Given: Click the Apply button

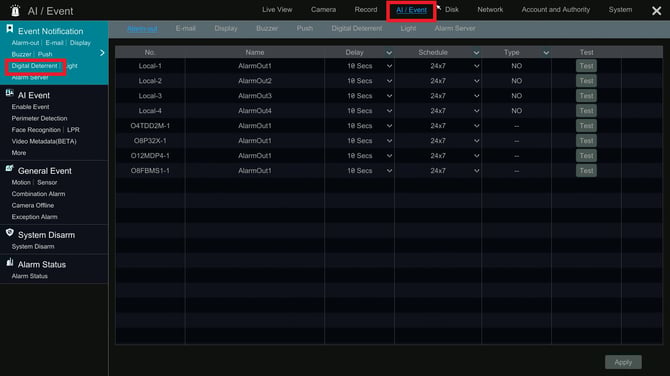Looking at the screenshot, I should 623,362.
